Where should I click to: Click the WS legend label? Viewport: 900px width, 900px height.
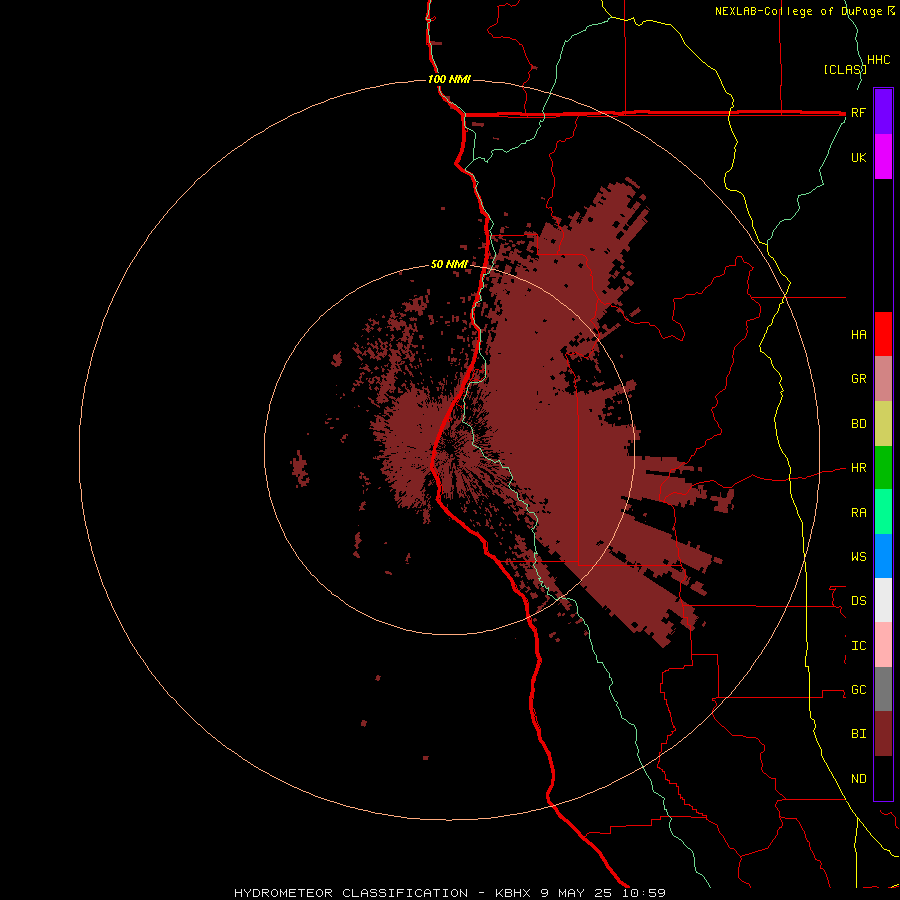858,556
